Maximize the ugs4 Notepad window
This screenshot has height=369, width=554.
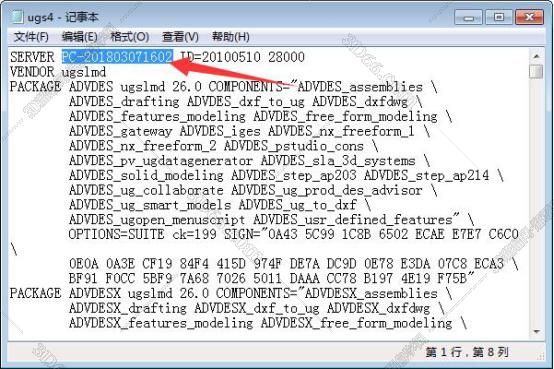[x=499, y=17]
